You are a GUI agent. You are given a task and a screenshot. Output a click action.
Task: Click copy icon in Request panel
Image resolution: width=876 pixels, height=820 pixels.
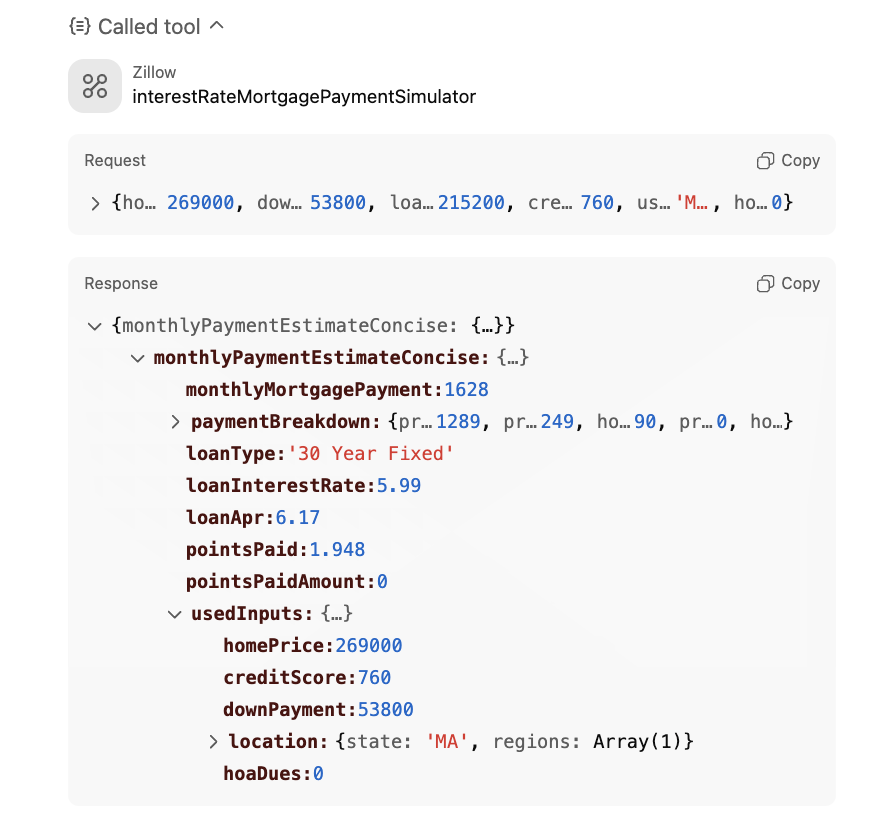766,161
